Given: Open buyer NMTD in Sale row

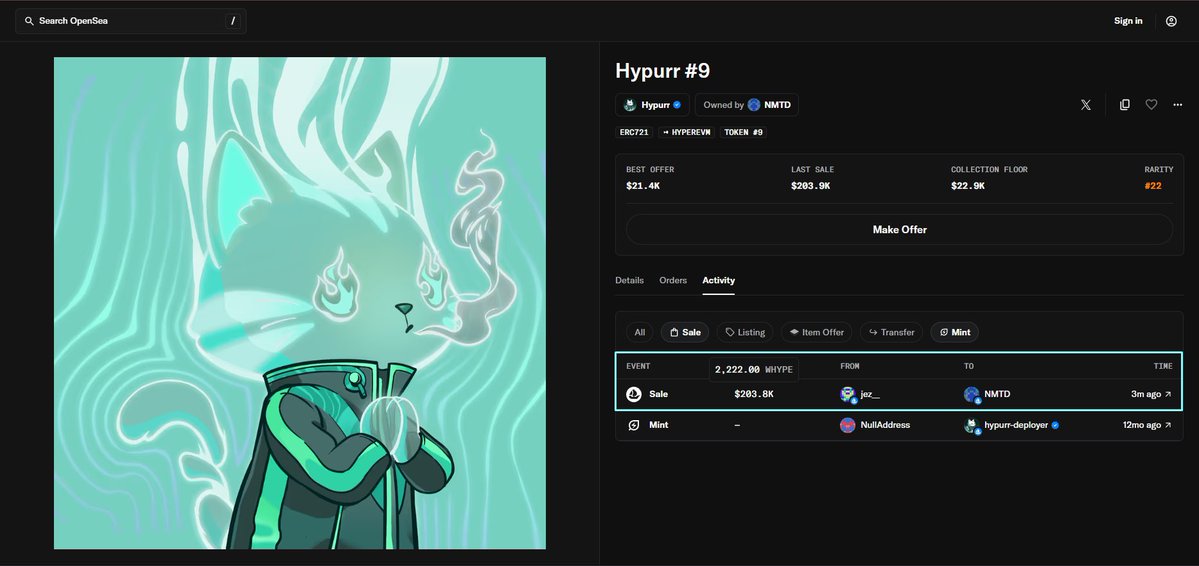Looking at the screenshot, I should (x=997, y=394).
